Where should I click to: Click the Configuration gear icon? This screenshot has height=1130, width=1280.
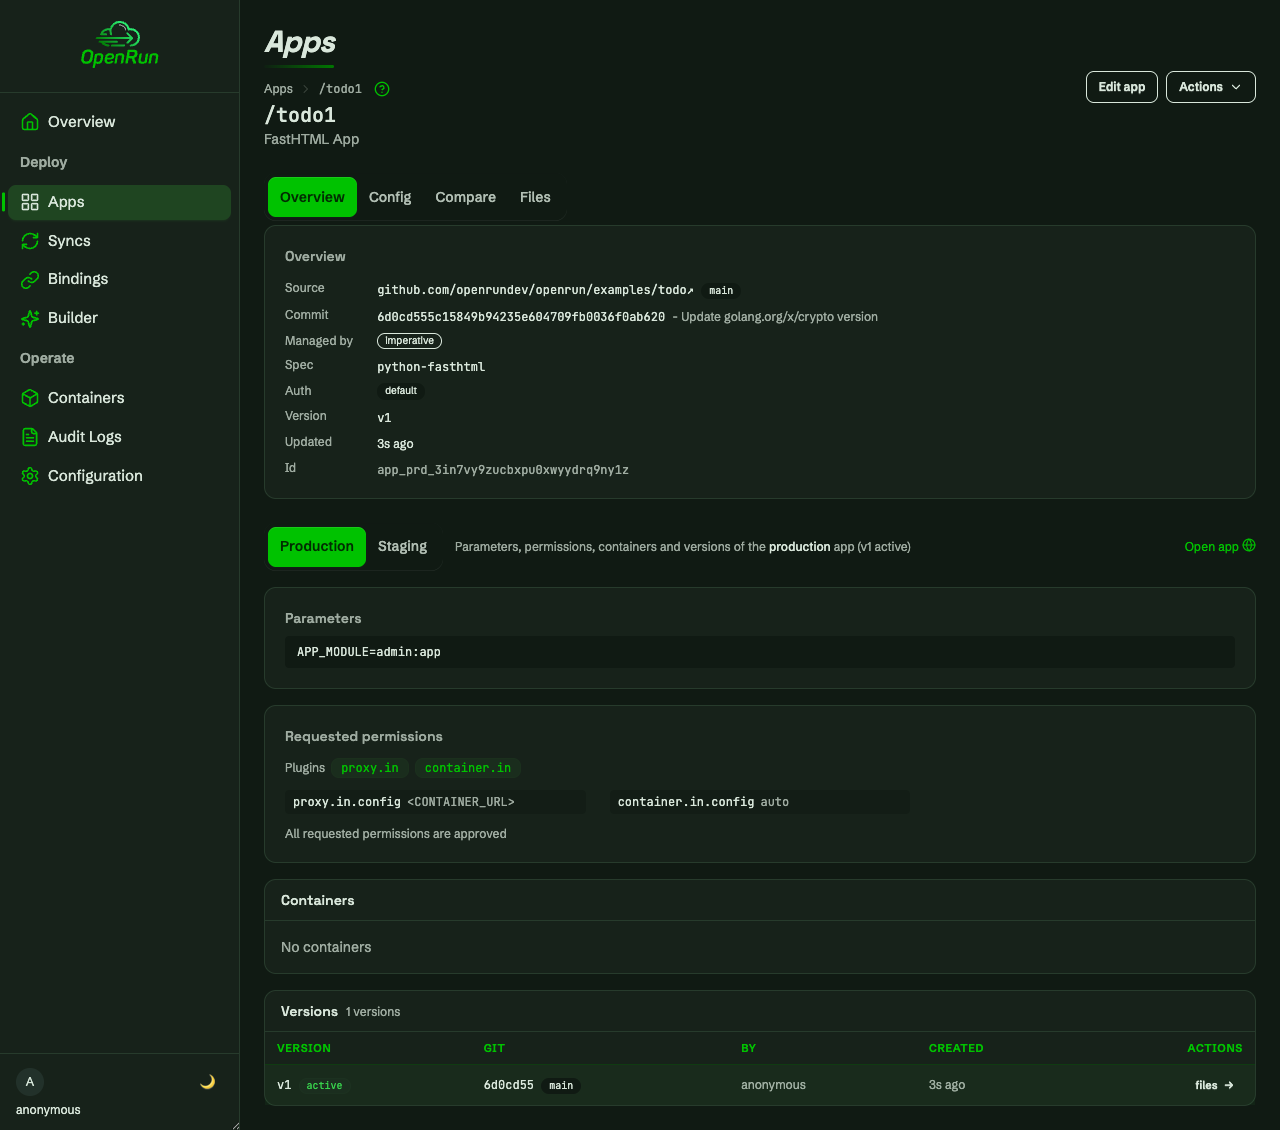30,476
